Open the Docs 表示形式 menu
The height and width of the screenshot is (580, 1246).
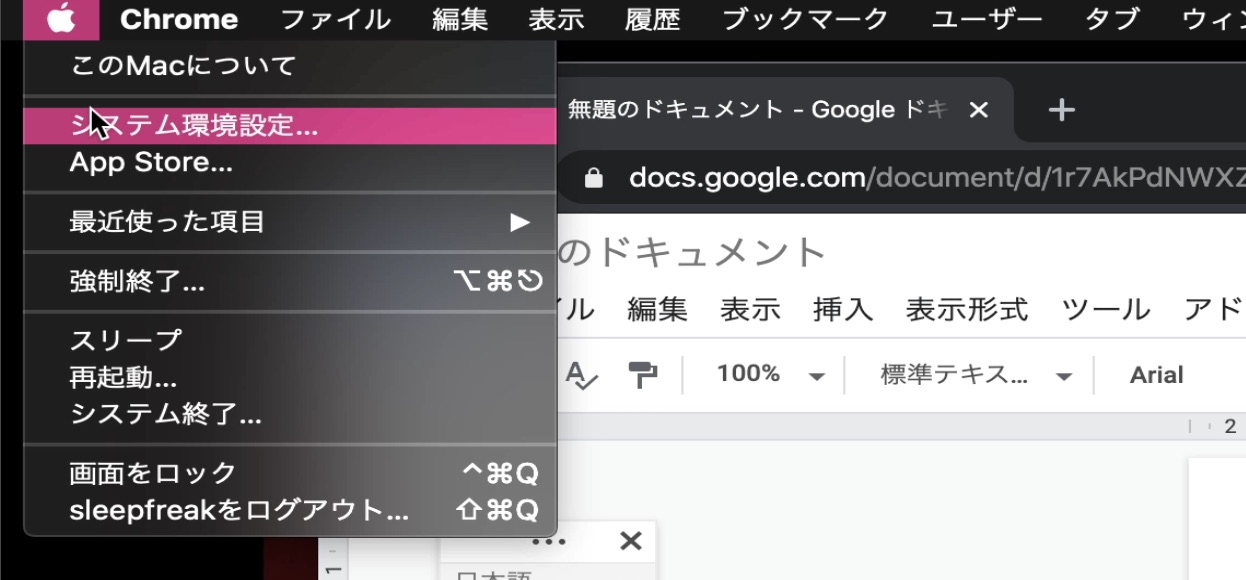[967, 310]
